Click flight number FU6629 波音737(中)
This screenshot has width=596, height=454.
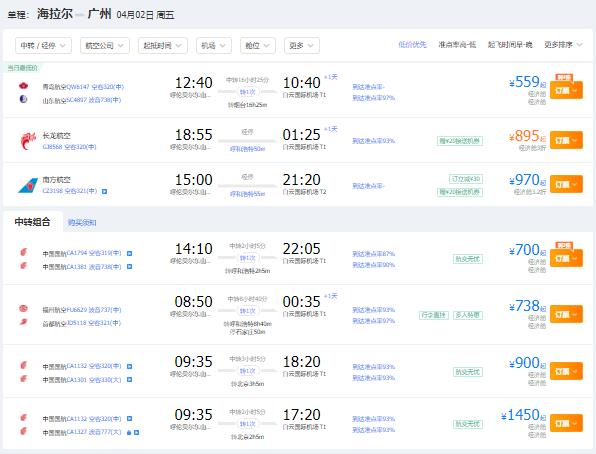94,310
